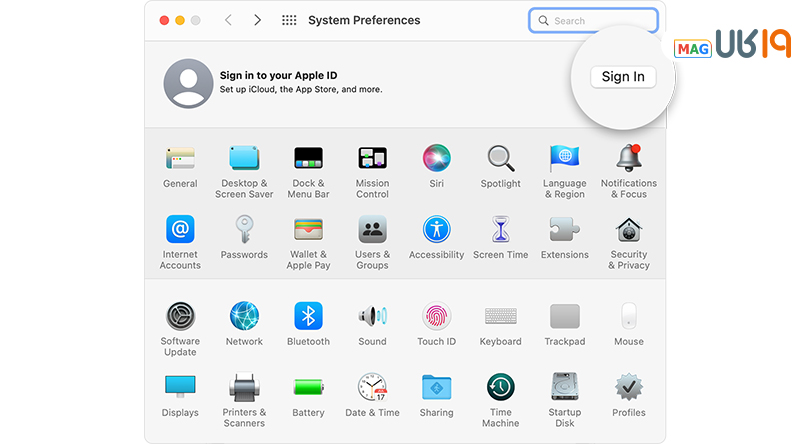This screenshot has width=800, height=444.
Task: Open Notifications & Focus settings
Action: [629, 159]
